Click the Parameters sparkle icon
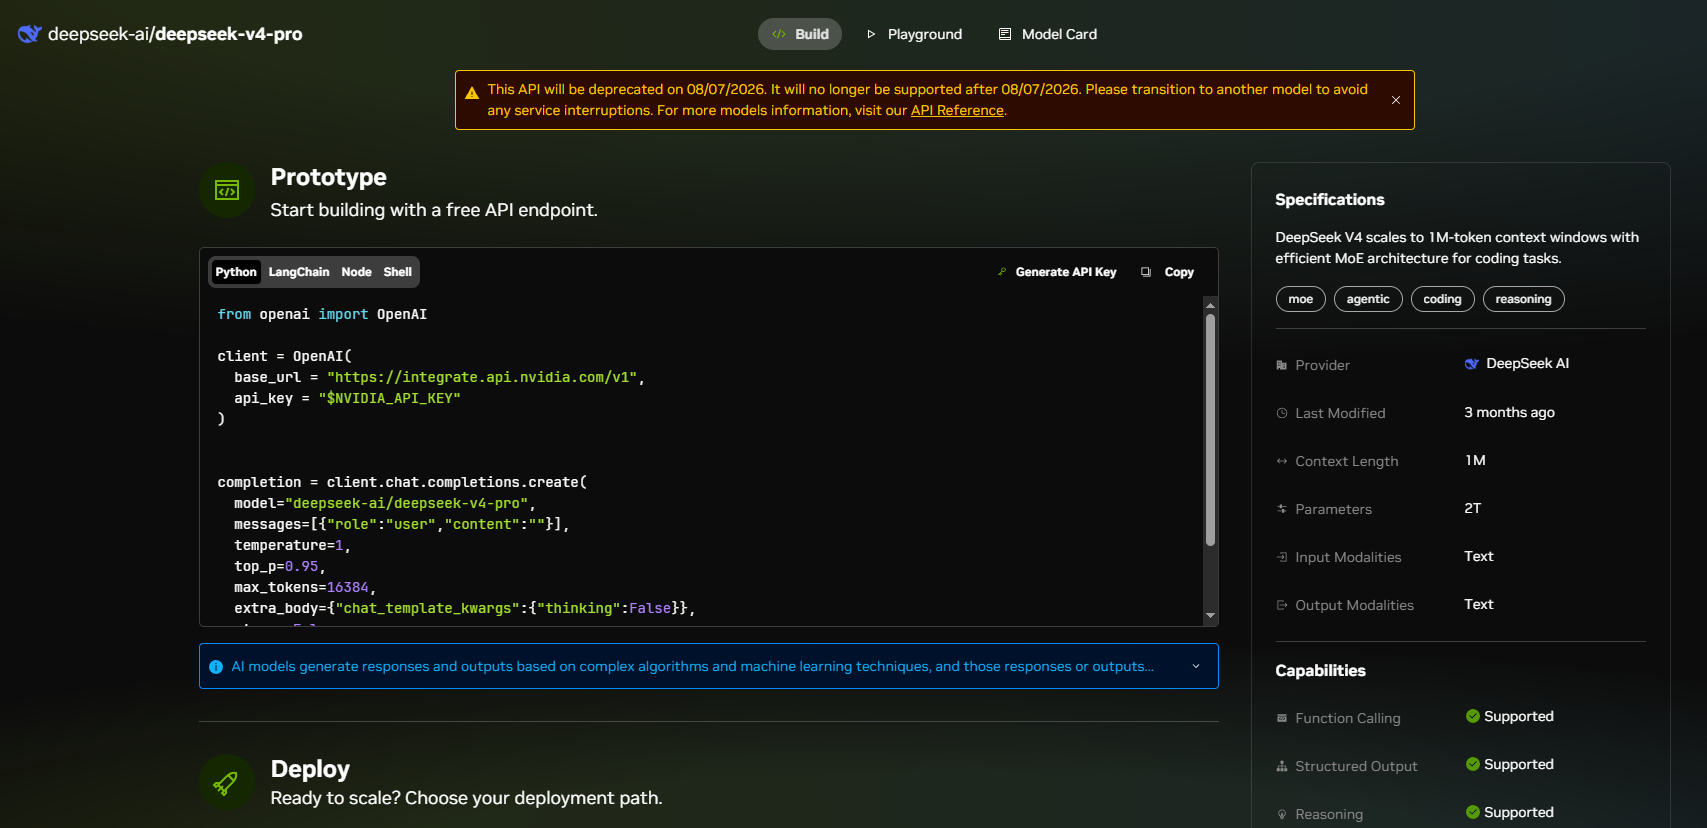1707x828 pixels. tap(1282, 509)
